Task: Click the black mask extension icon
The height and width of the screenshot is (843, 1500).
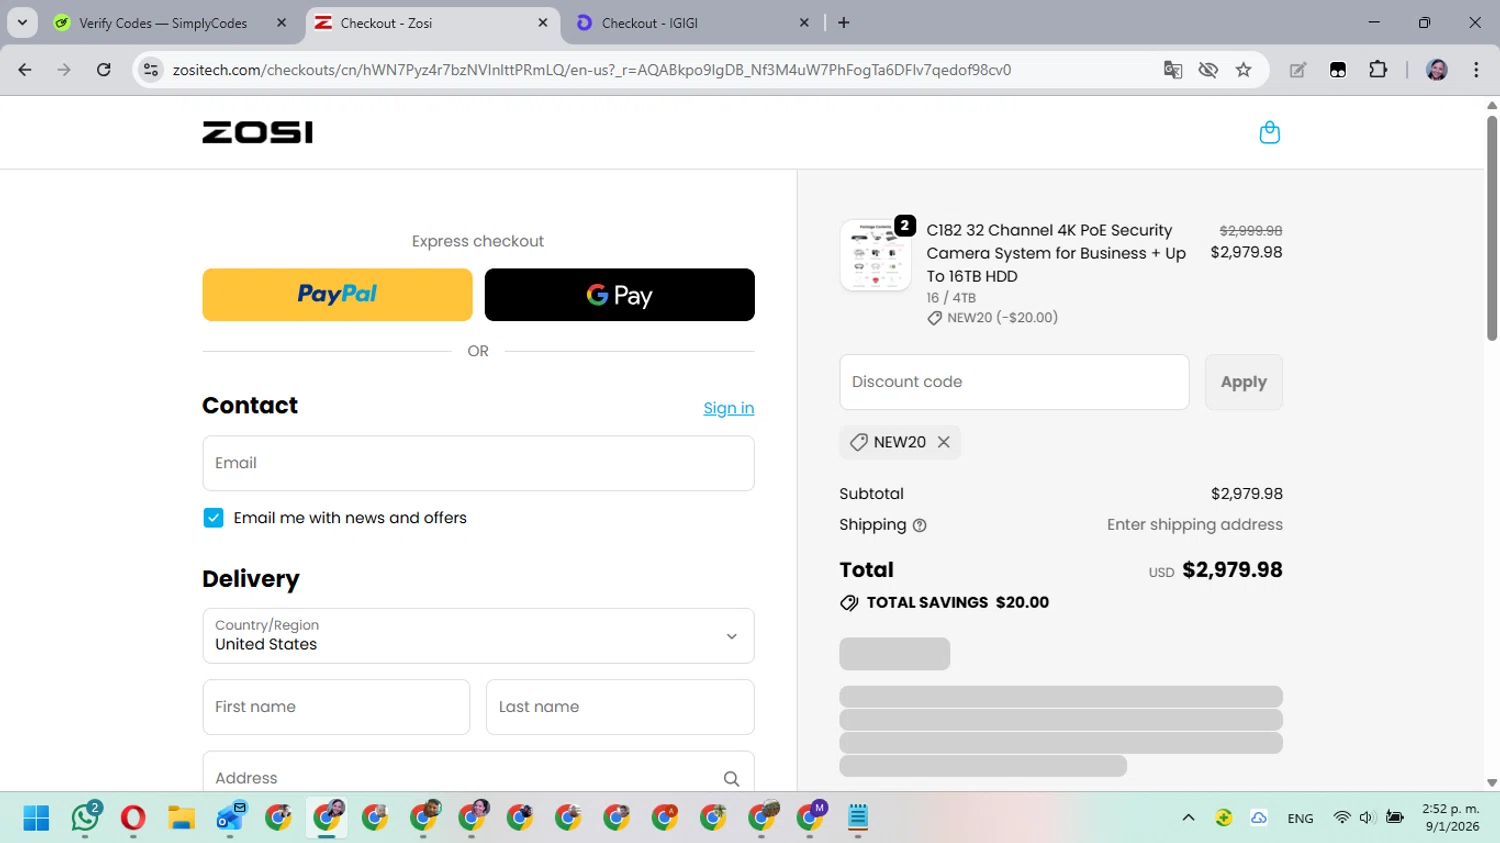Action: (x=1338, y=70)
